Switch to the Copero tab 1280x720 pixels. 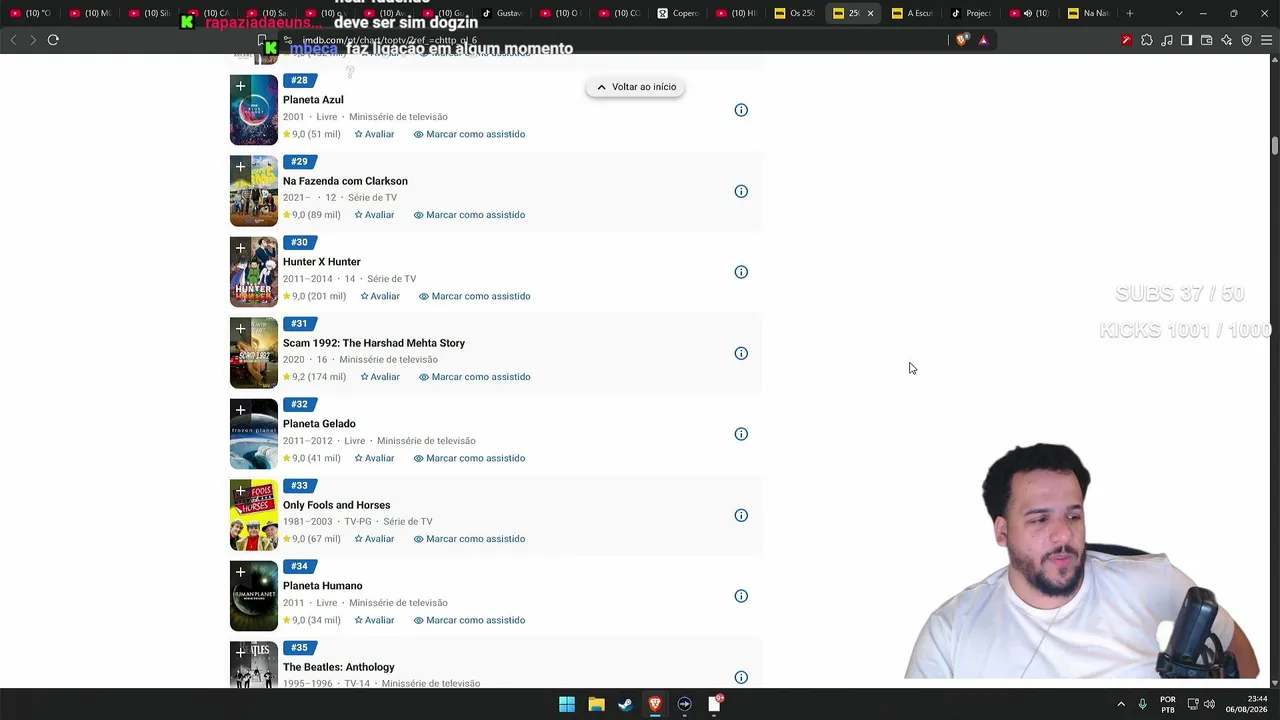(x=679, y=13)
